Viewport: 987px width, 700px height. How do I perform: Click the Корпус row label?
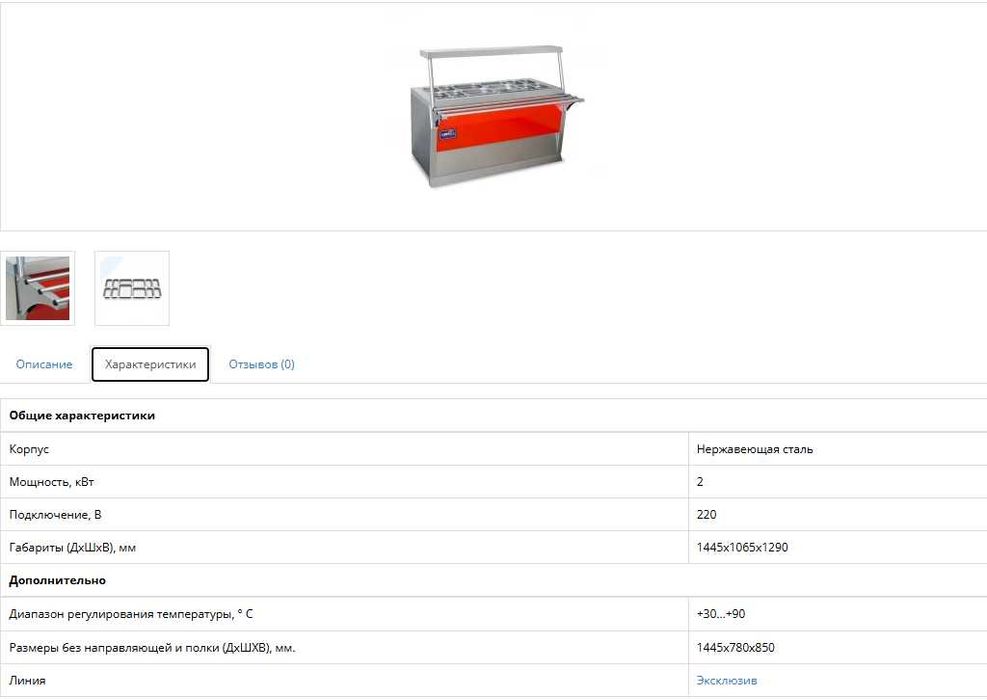point(29,449)
